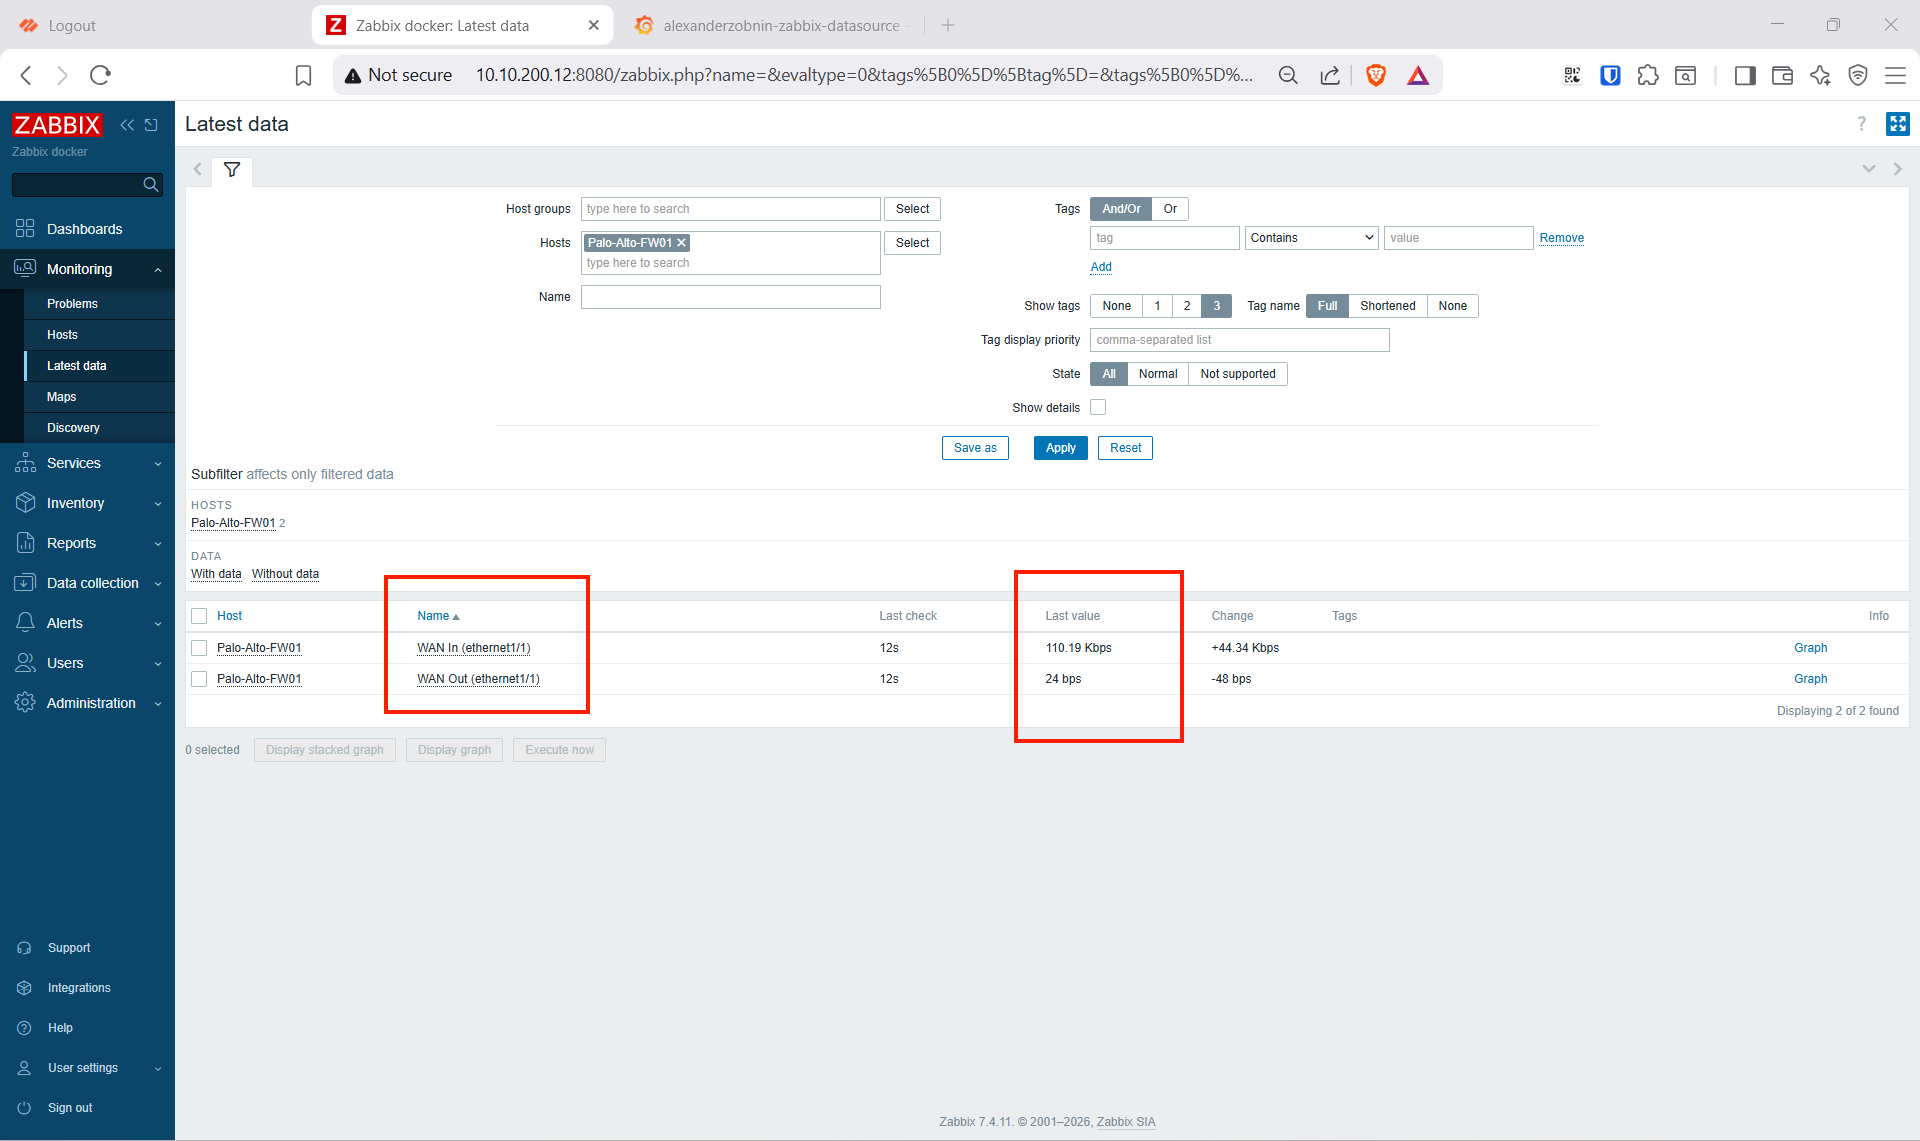Open Brave Rewards triangle icon
The width and height of the screenshot is (1920, 1141).
1418,75
